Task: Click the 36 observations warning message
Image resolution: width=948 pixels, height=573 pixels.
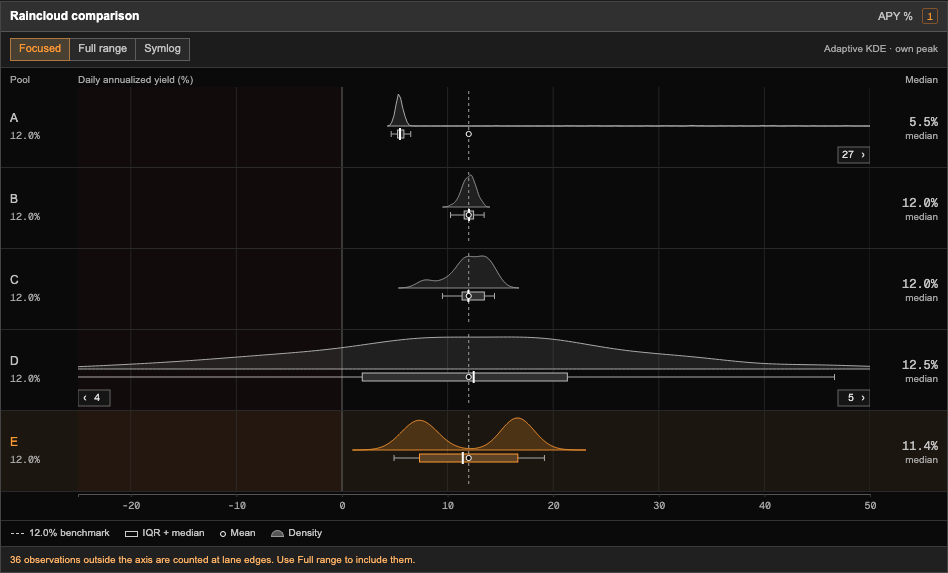Action: [x=212, y=560]
